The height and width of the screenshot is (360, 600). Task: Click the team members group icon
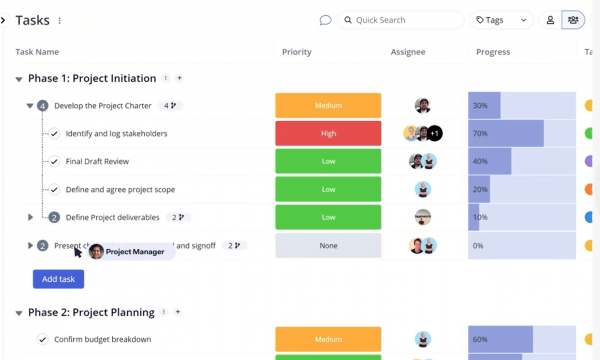[x=573, y=20]
